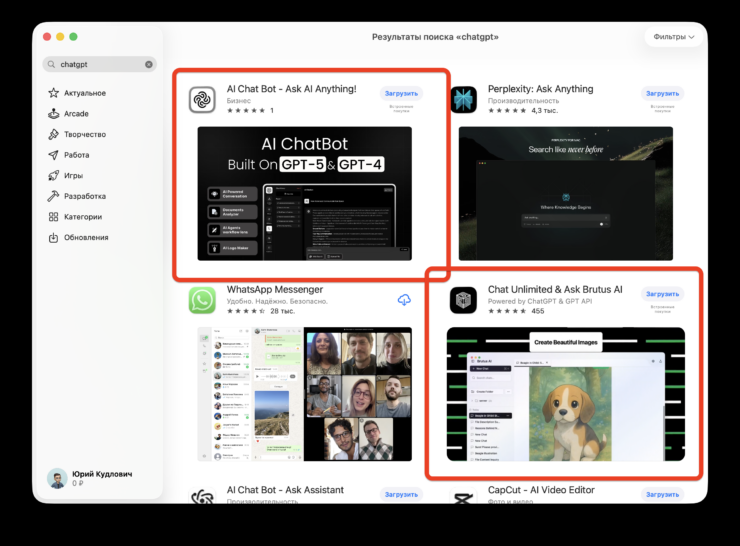Open the AI Chat Bot - Ask Assistant icon
The width and height of the screenshot is (740, 546).
[202, 499]
